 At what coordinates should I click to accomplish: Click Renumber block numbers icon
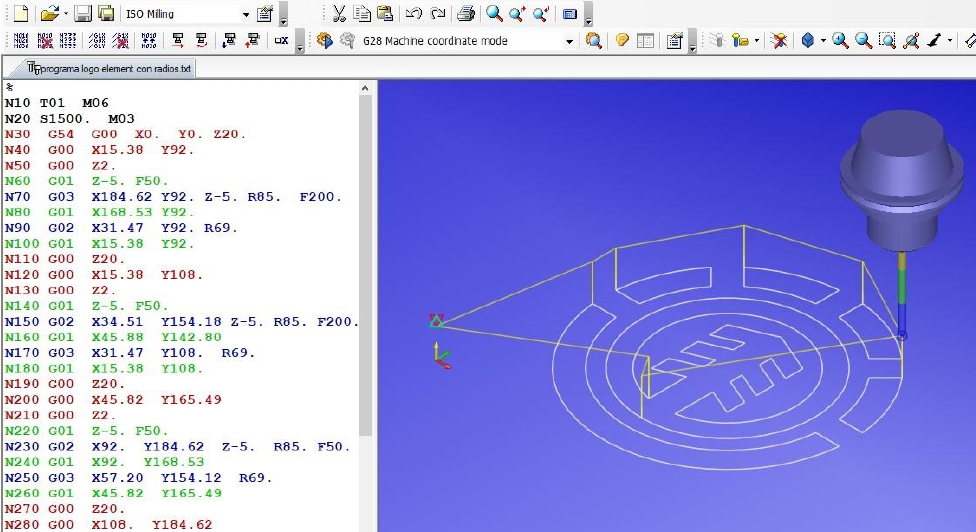21,40
